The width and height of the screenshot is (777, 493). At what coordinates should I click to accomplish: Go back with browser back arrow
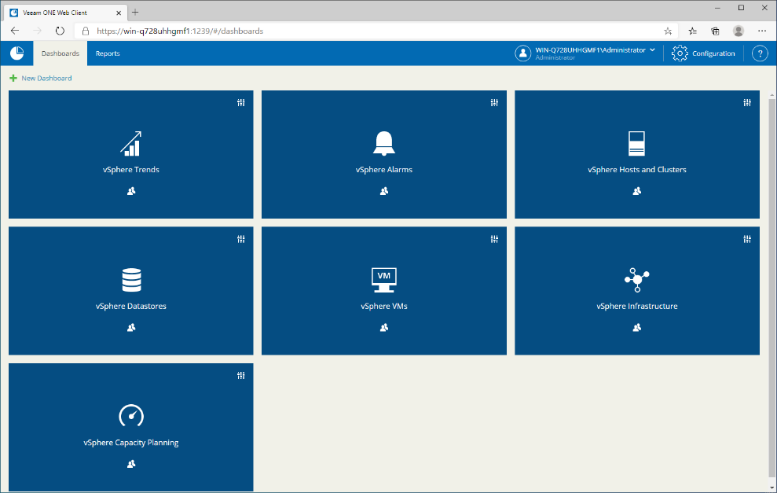pos(15,31)
